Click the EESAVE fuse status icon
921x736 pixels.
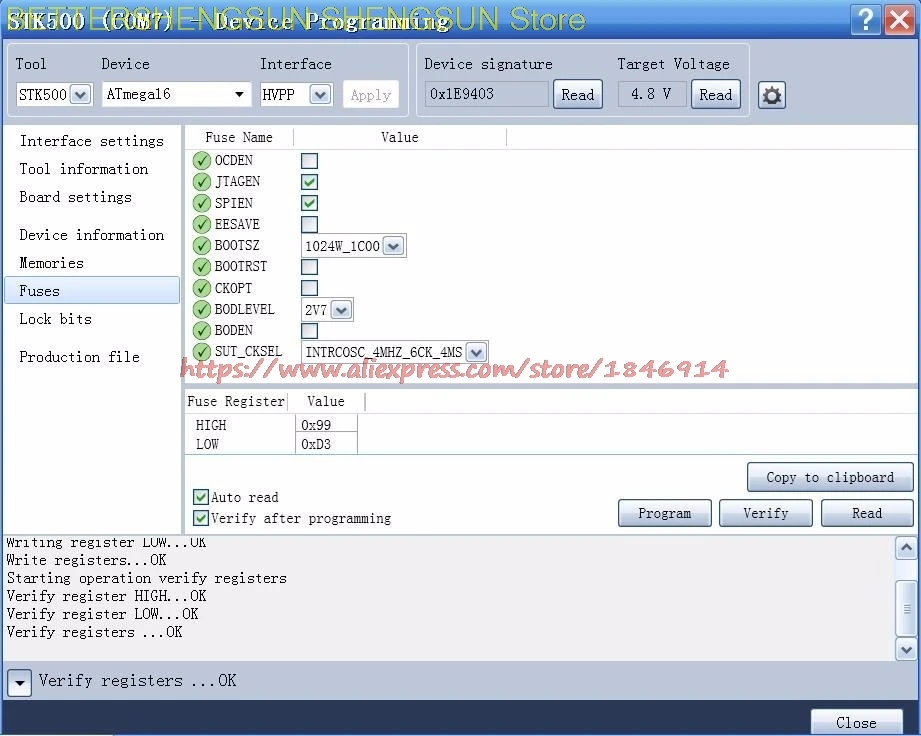click(x=201, y=224)
